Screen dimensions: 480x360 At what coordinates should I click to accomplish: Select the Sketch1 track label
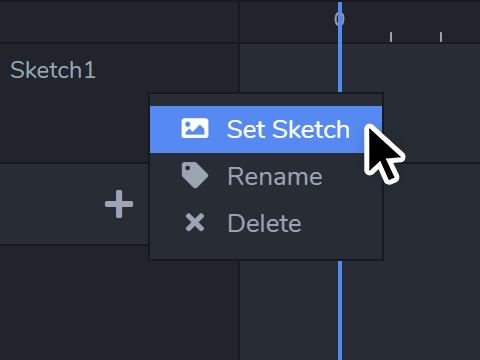coord(53,70)
